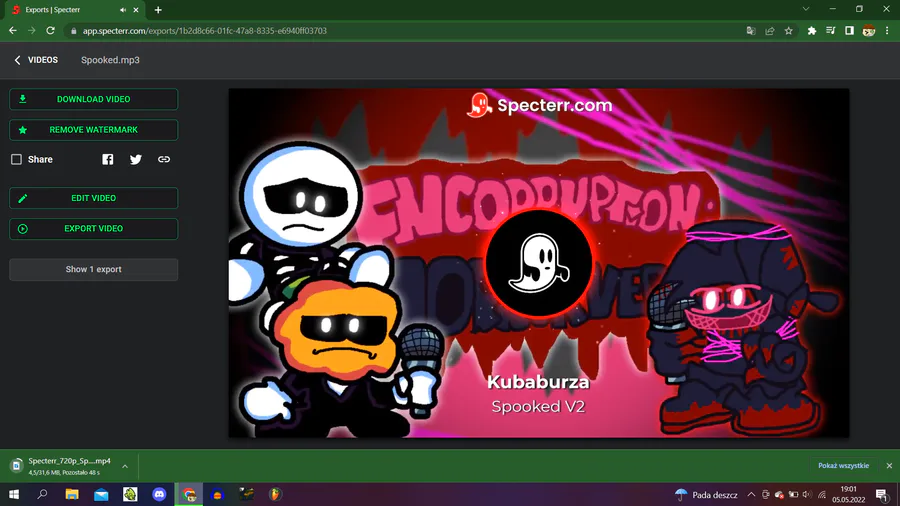Open Discord from taskbar
Image resolution: width=900 pixels, height=506 pixels.
coord(160,494)
